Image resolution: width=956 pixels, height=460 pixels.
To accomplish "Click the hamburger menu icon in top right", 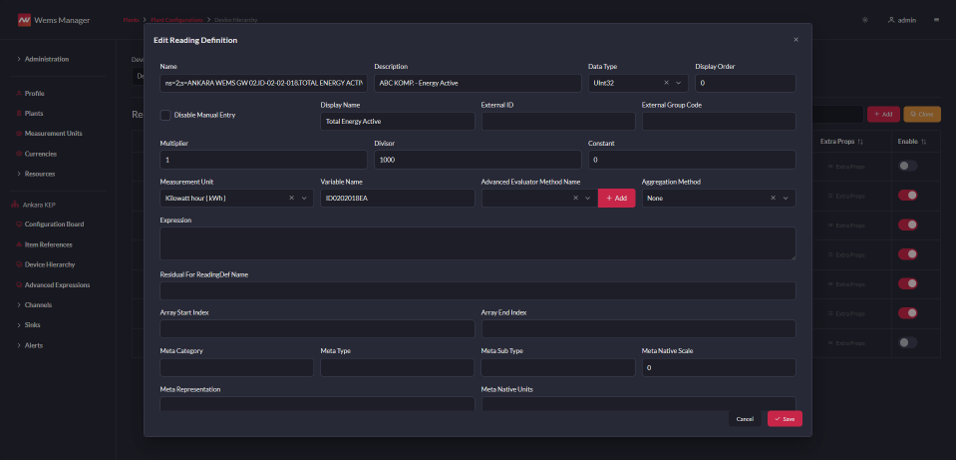I will 937,20.
